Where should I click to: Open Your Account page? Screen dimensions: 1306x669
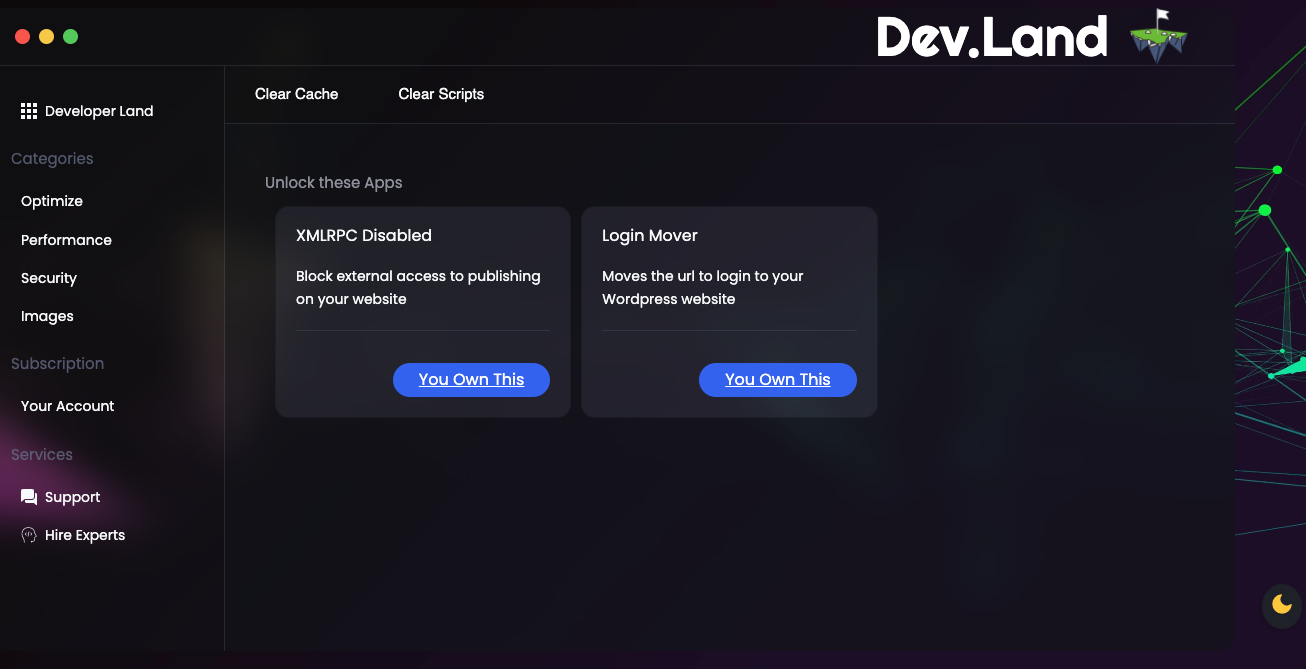click(x=68, y=406)
